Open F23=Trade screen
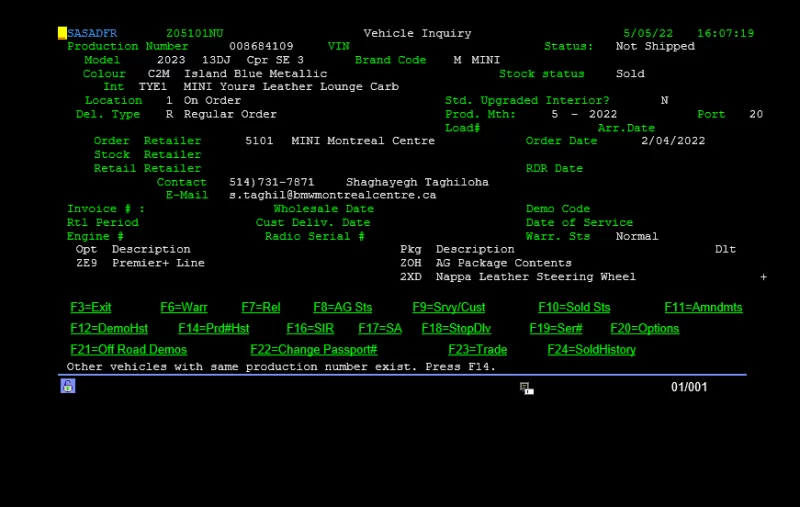Viewport: 800px width, 507px height. [x=478, y=350]
